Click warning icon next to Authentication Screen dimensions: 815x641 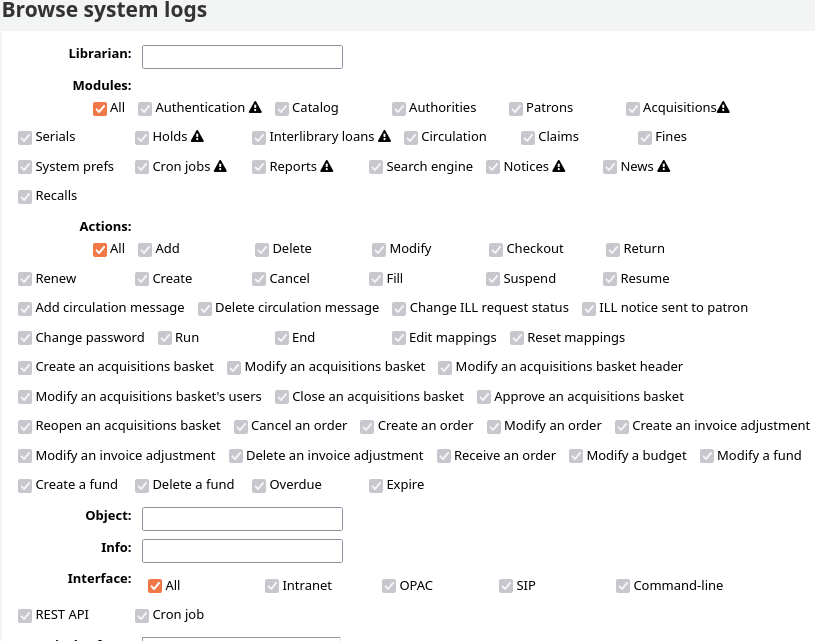click(255, 108)
